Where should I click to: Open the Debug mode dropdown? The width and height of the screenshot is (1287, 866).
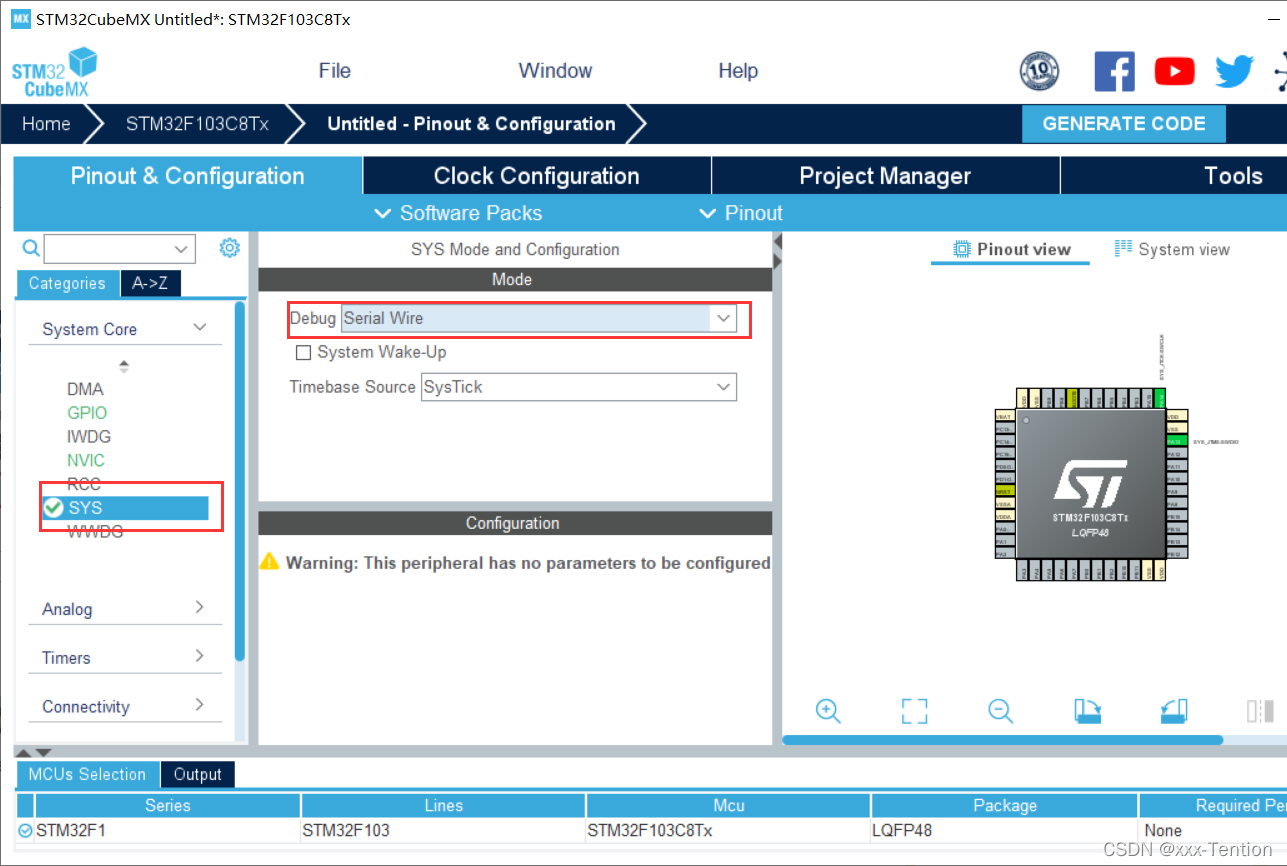(x=723, y=318)
